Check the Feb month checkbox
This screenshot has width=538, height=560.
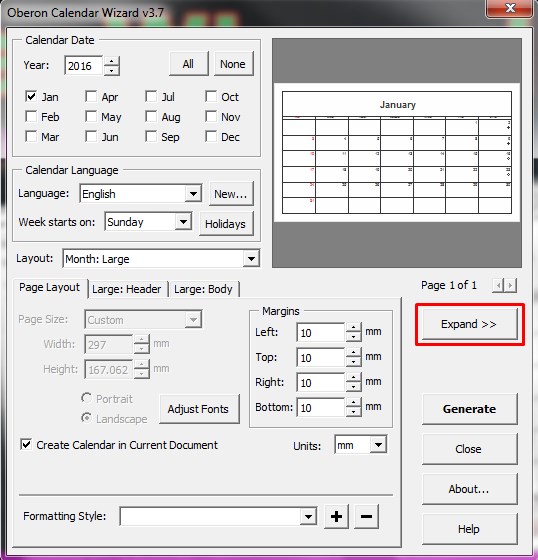(x=31, y=116)
